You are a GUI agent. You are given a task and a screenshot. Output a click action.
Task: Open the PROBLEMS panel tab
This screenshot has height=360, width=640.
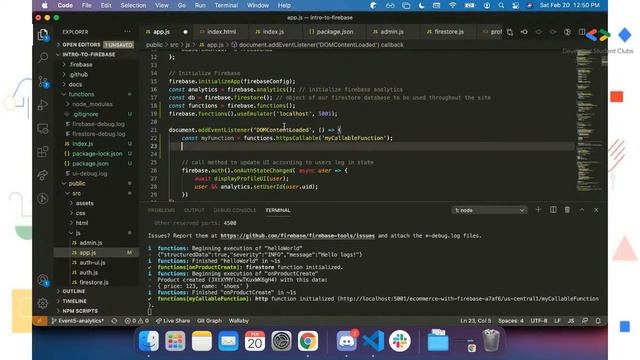click(161, 210)
